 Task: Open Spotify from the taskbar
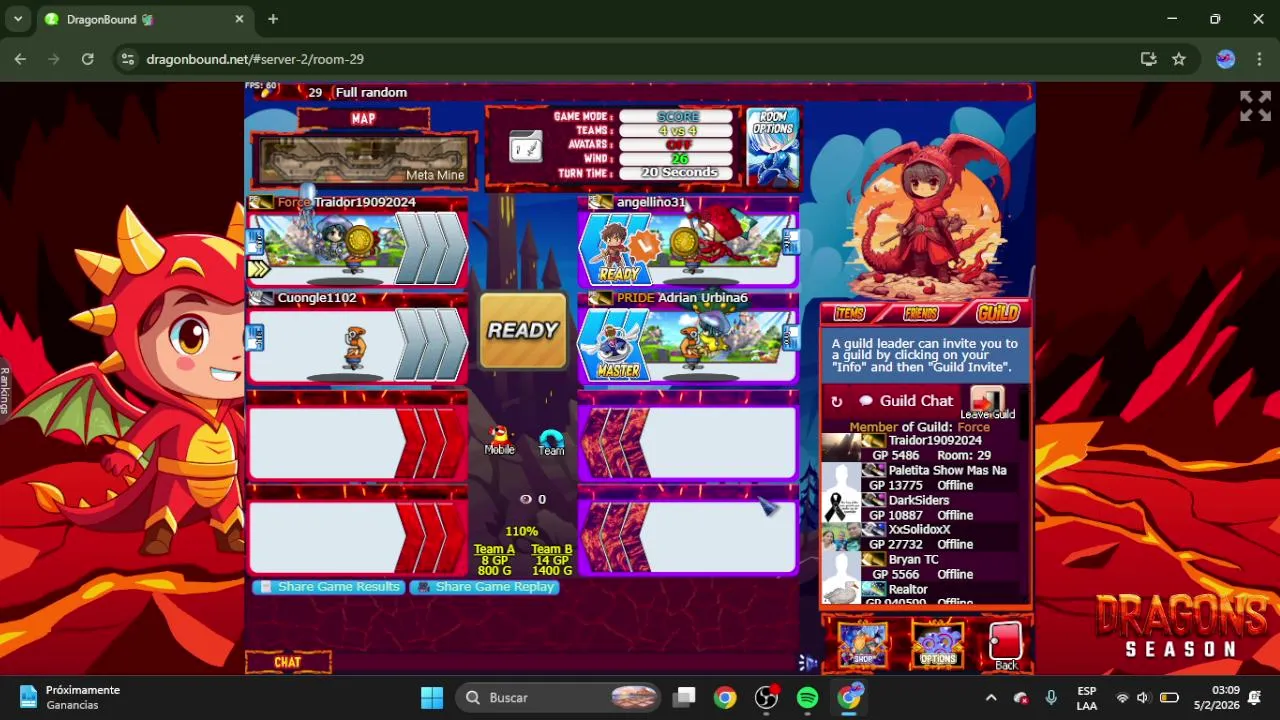point(807,697)
